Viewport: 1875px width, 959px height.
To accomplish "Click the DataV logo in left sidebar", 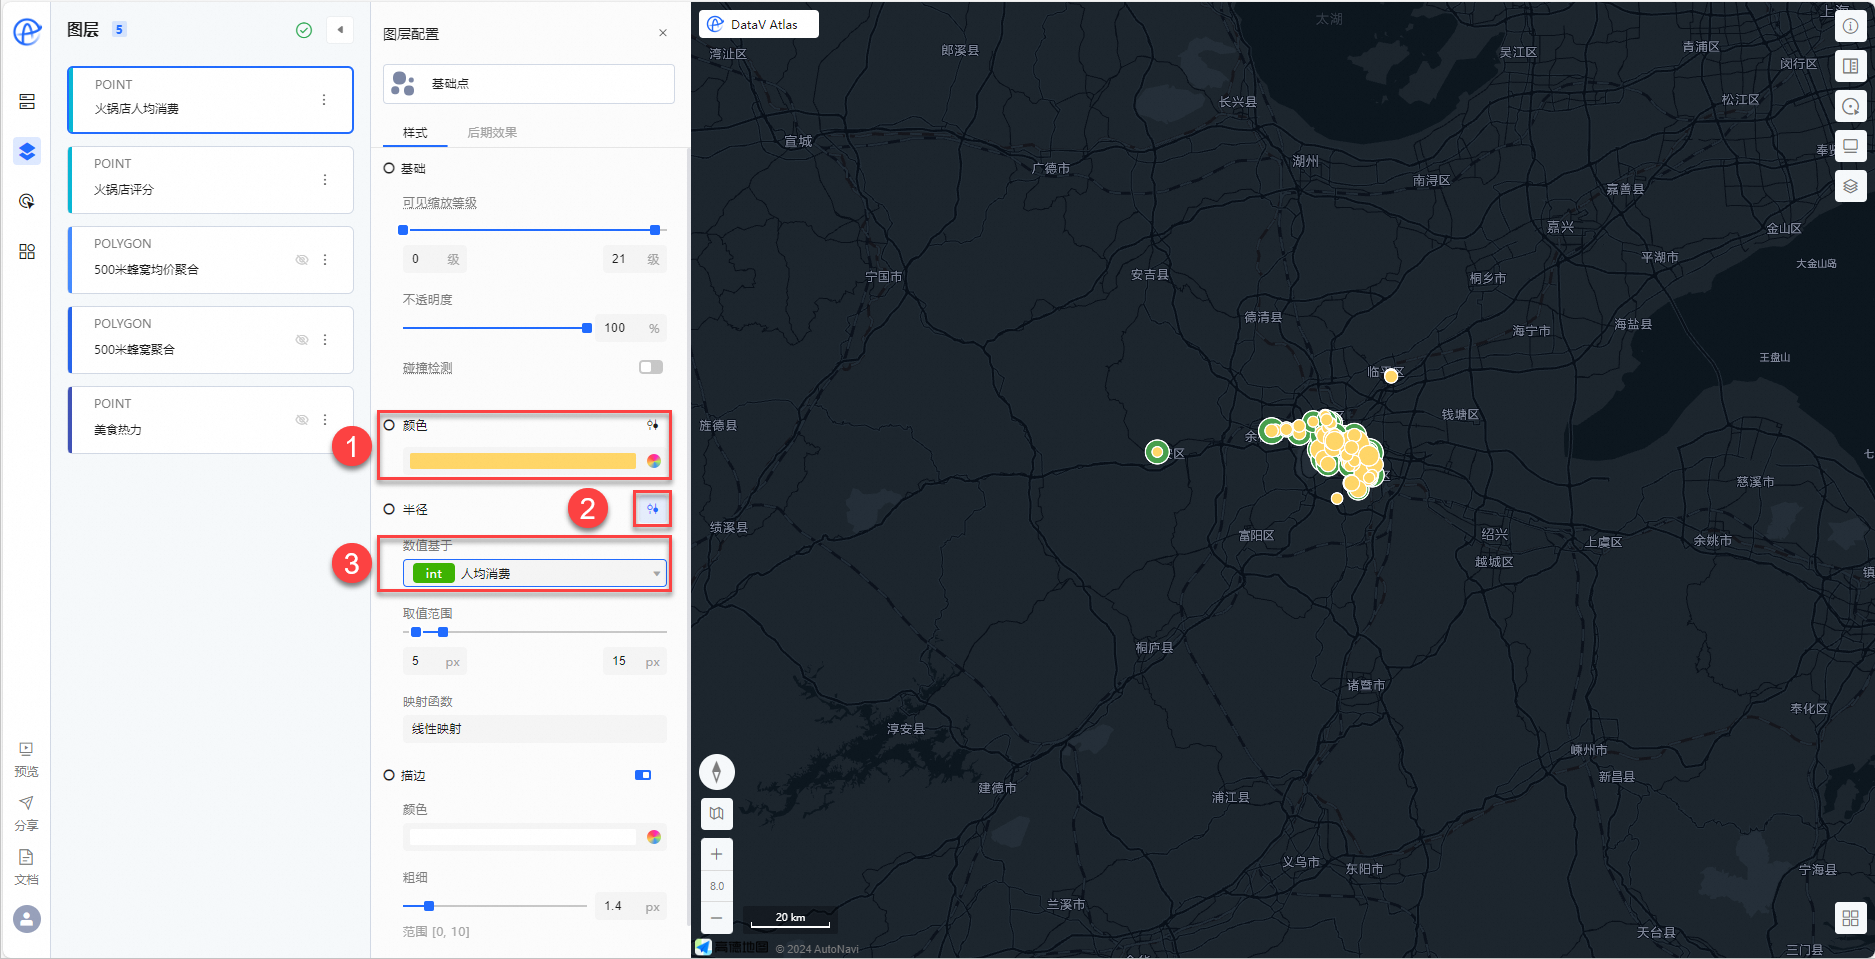I will (x=27, y=32).
